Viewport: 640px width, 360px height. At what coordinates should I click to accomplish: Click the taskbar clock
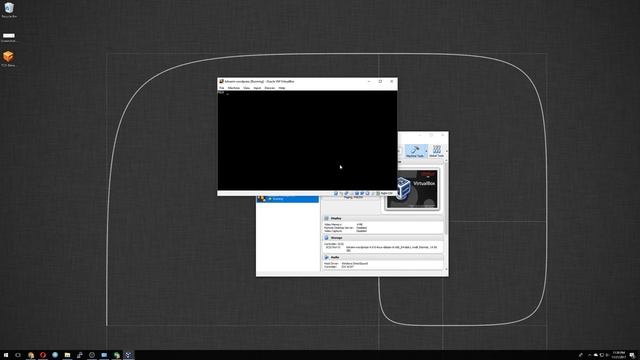[619, 355]
